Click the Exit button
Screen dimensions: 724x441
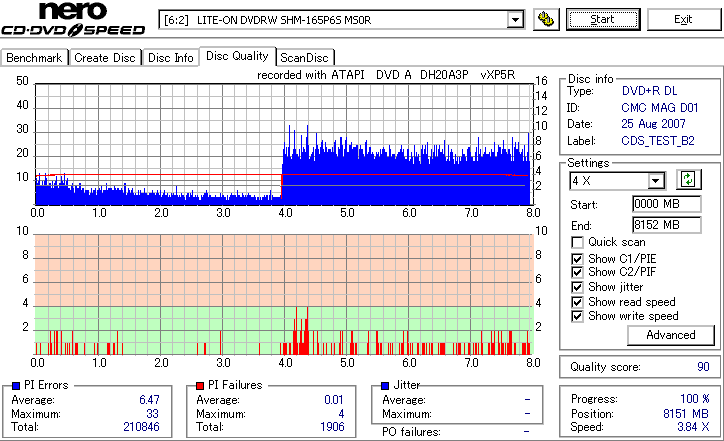point(683,19)
